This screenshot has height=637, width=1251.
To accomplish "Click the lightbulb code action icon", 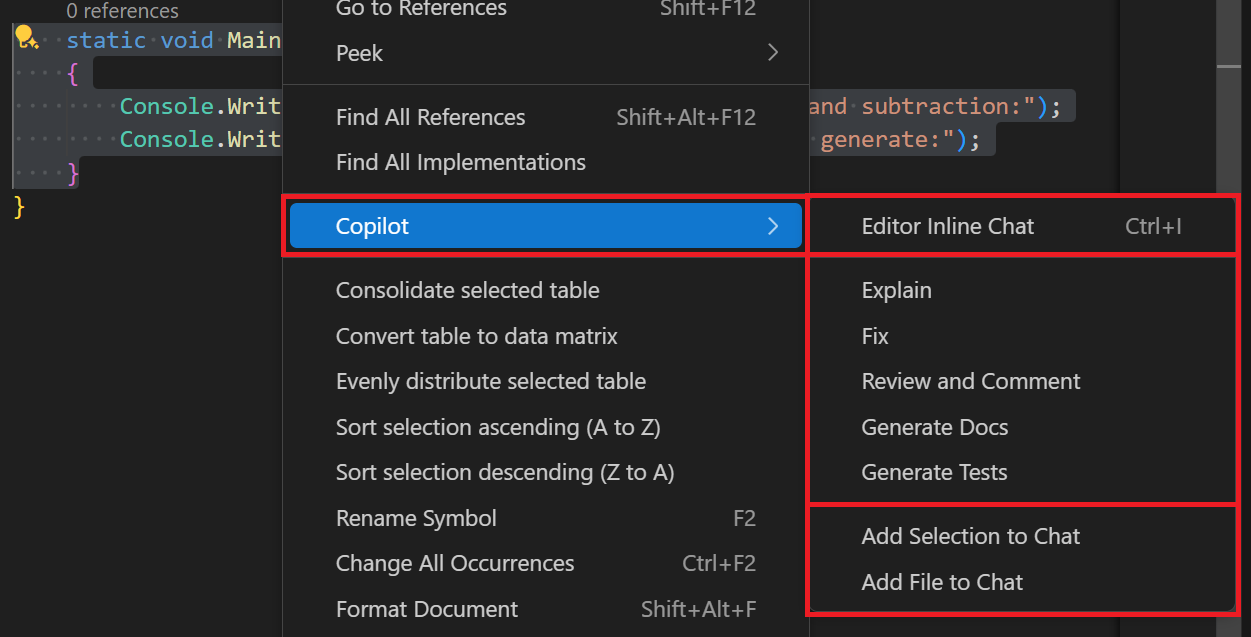I will (26, 40).
